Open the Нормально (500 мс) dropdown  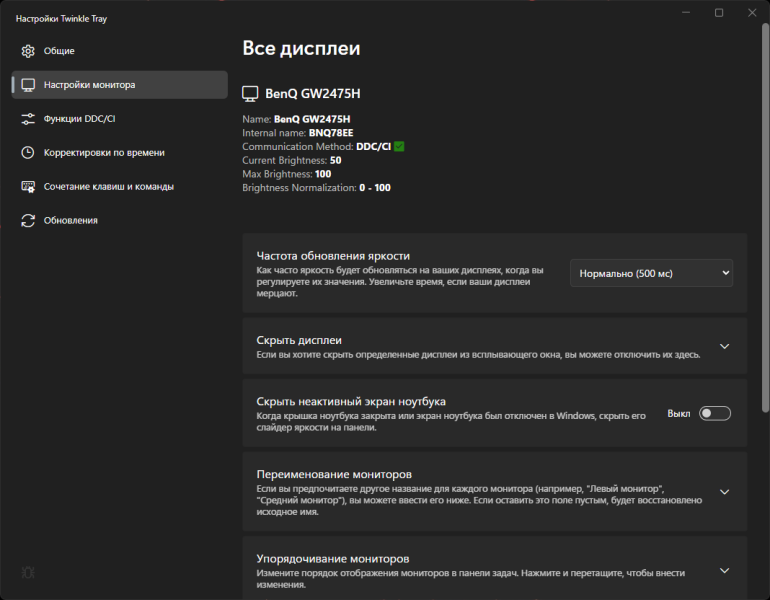651,273
